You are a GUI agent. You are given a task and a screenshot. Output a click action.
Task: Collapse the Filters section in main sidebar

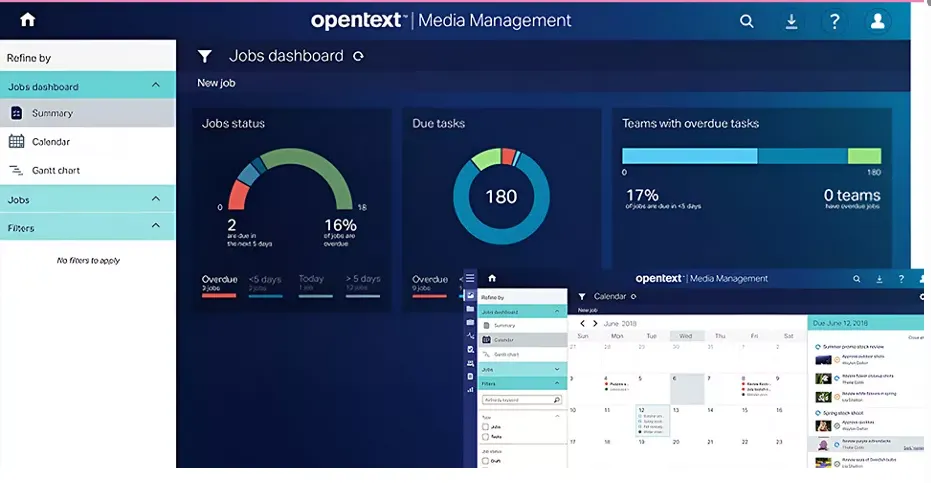point(156,225)
